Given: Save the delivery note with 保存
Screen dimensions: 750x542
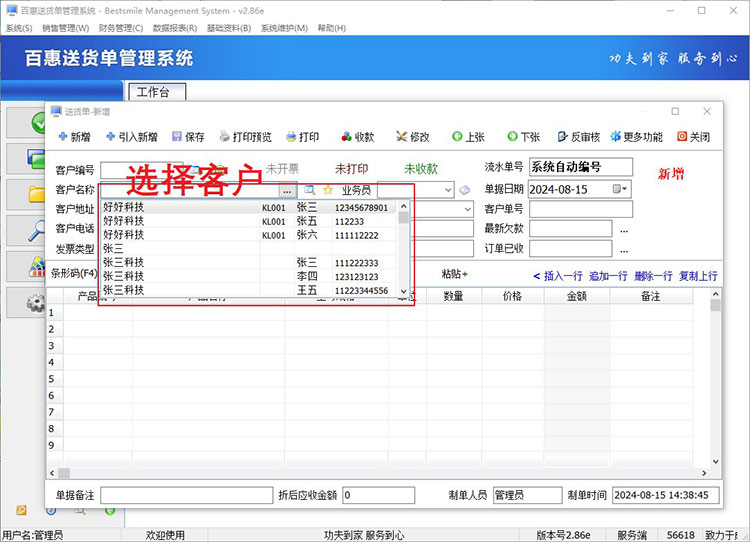Looking at the screenshot, I should [188, 137].
